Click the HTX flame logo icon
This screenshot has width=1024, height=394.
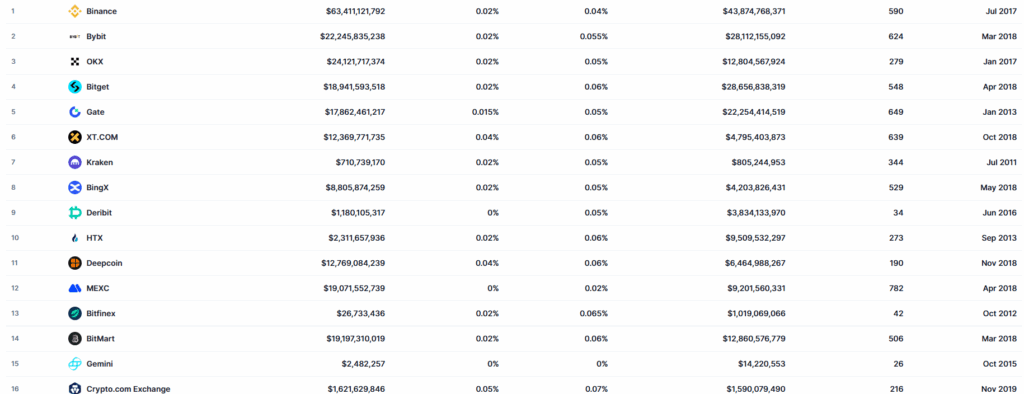(74, 238)
